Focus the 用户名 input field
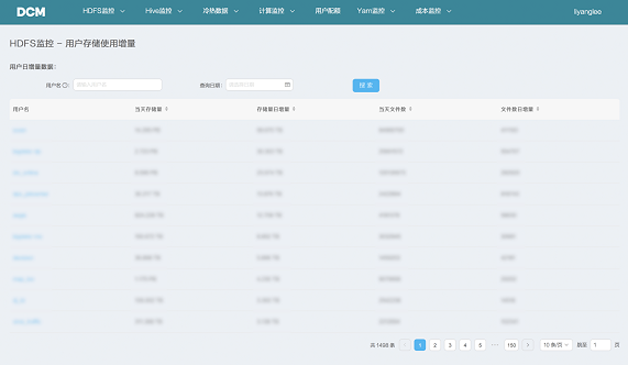 [118, 85]
